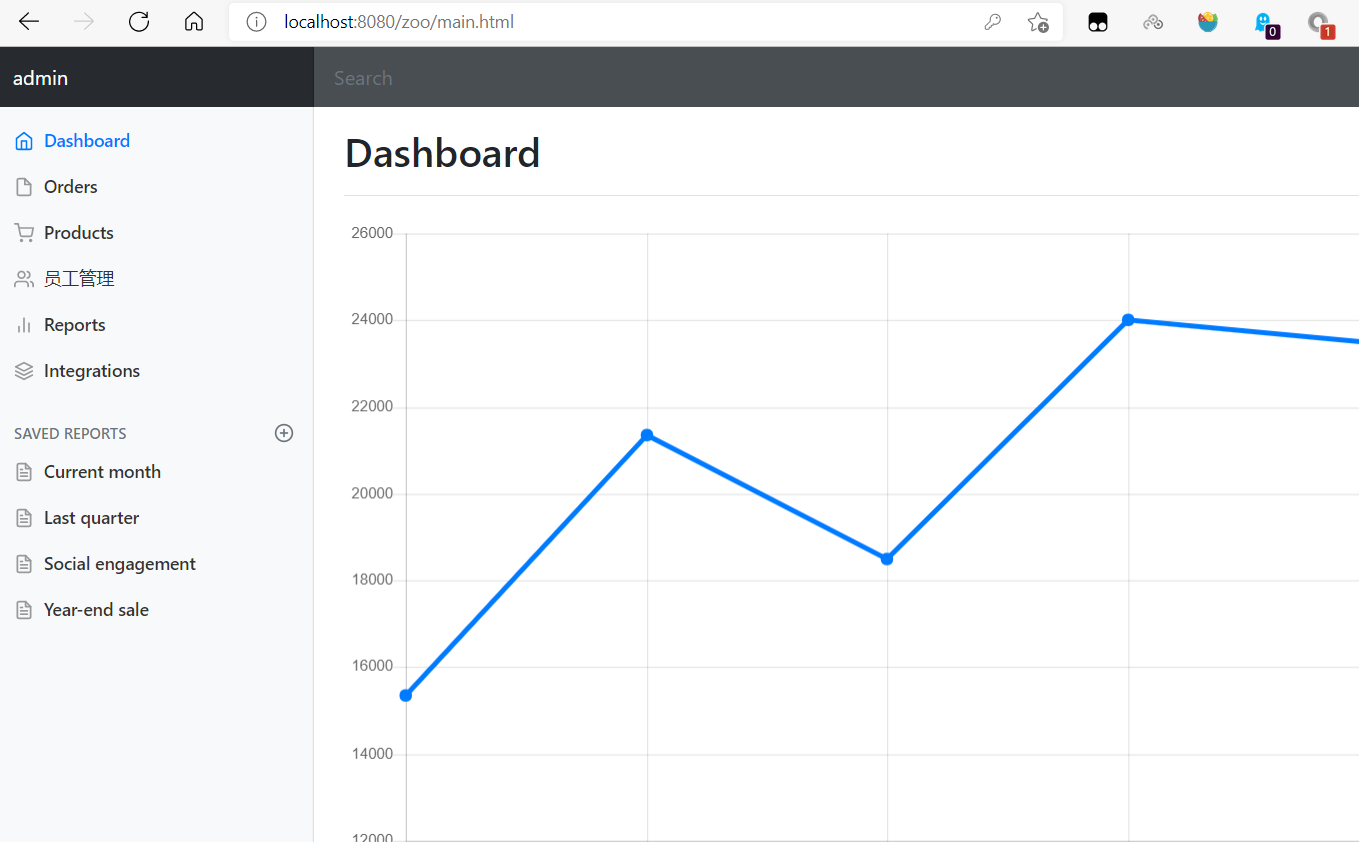This screenshot has height=842, width=1359.
Task: Click the browser back arrow
Action: (29, 22)
